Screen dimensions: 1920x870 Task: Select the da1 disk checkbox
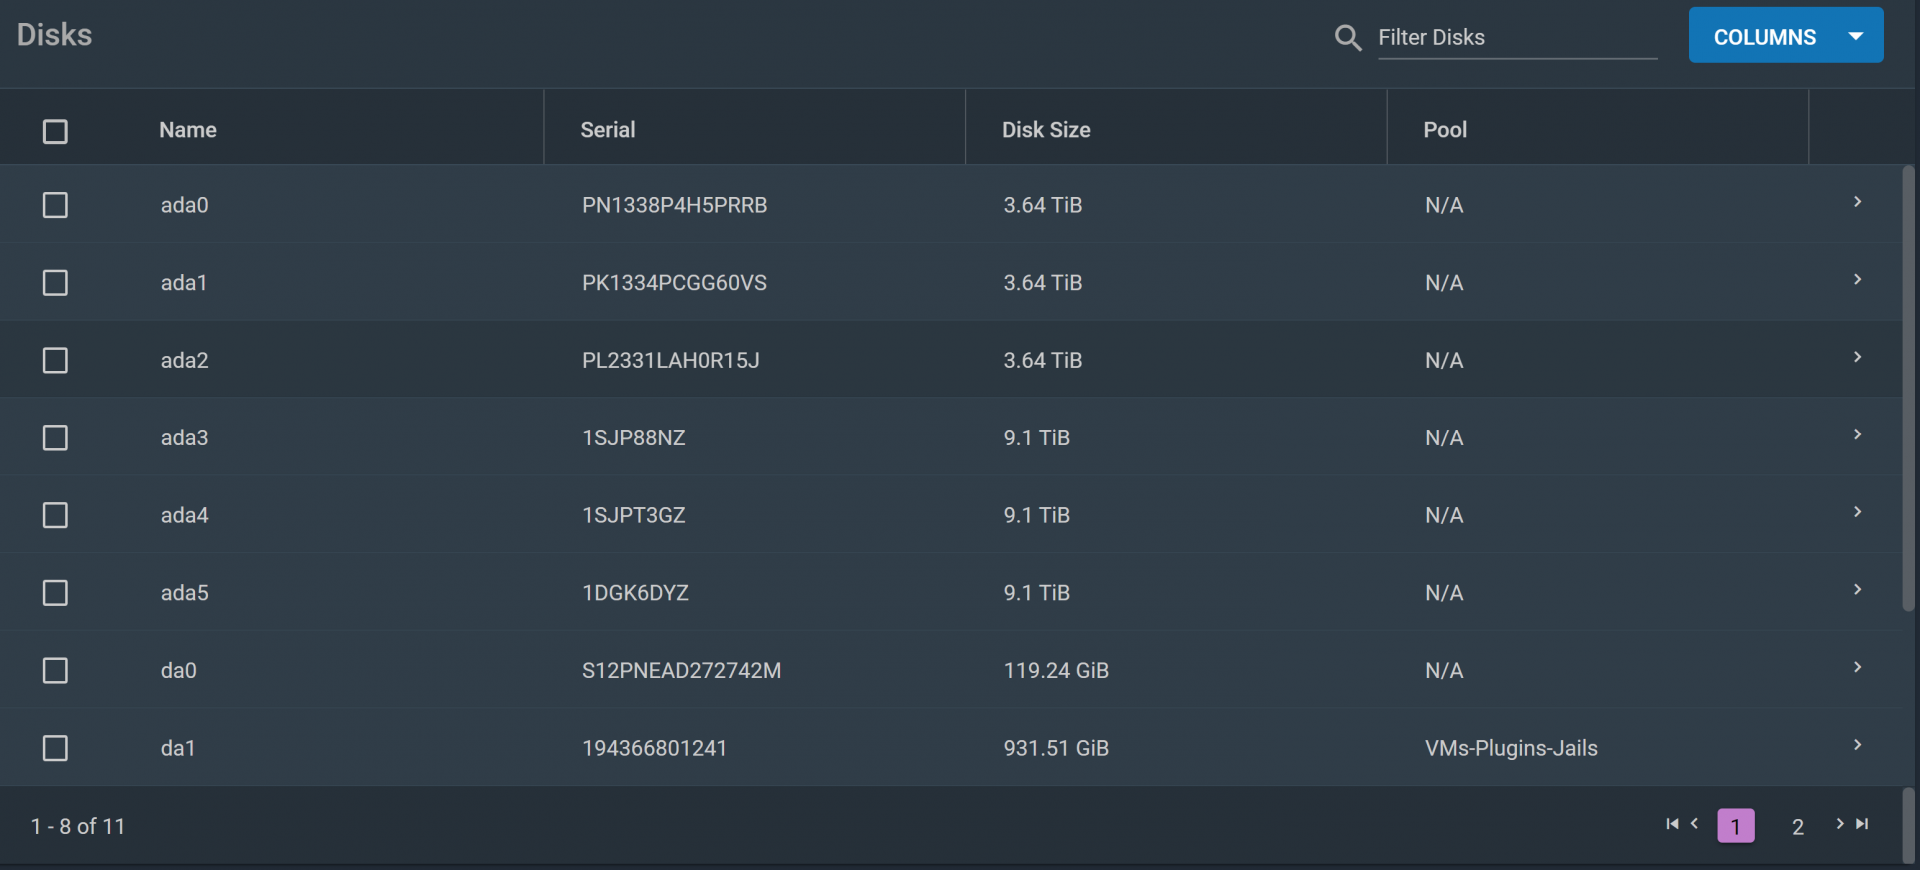(55, 748)
